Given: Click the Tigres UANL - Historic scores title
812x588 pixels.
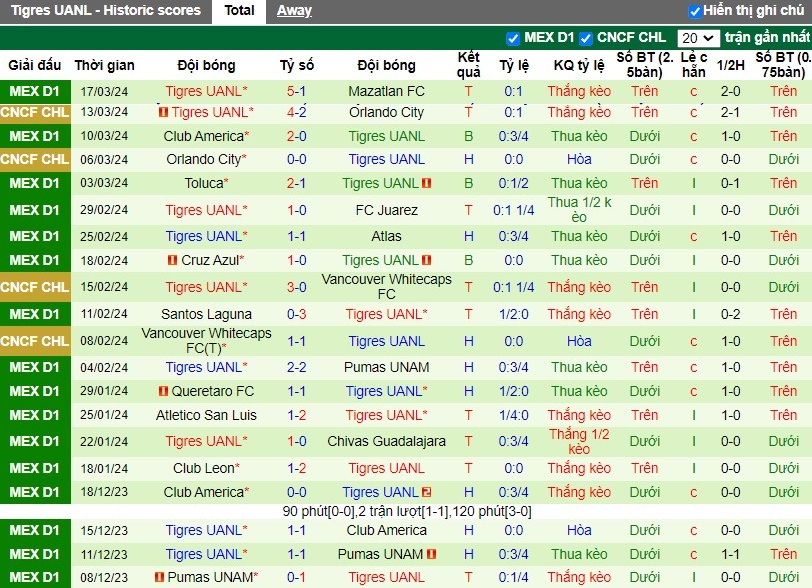Looking at the screenshot, I should (x=106, y=10).
